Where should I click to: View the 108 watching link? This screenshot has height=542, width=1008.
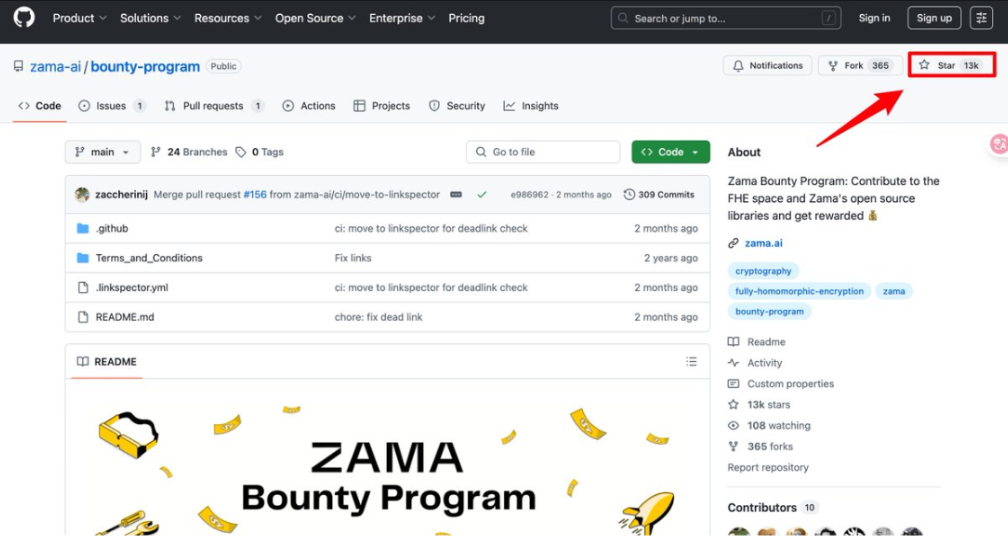770,425
